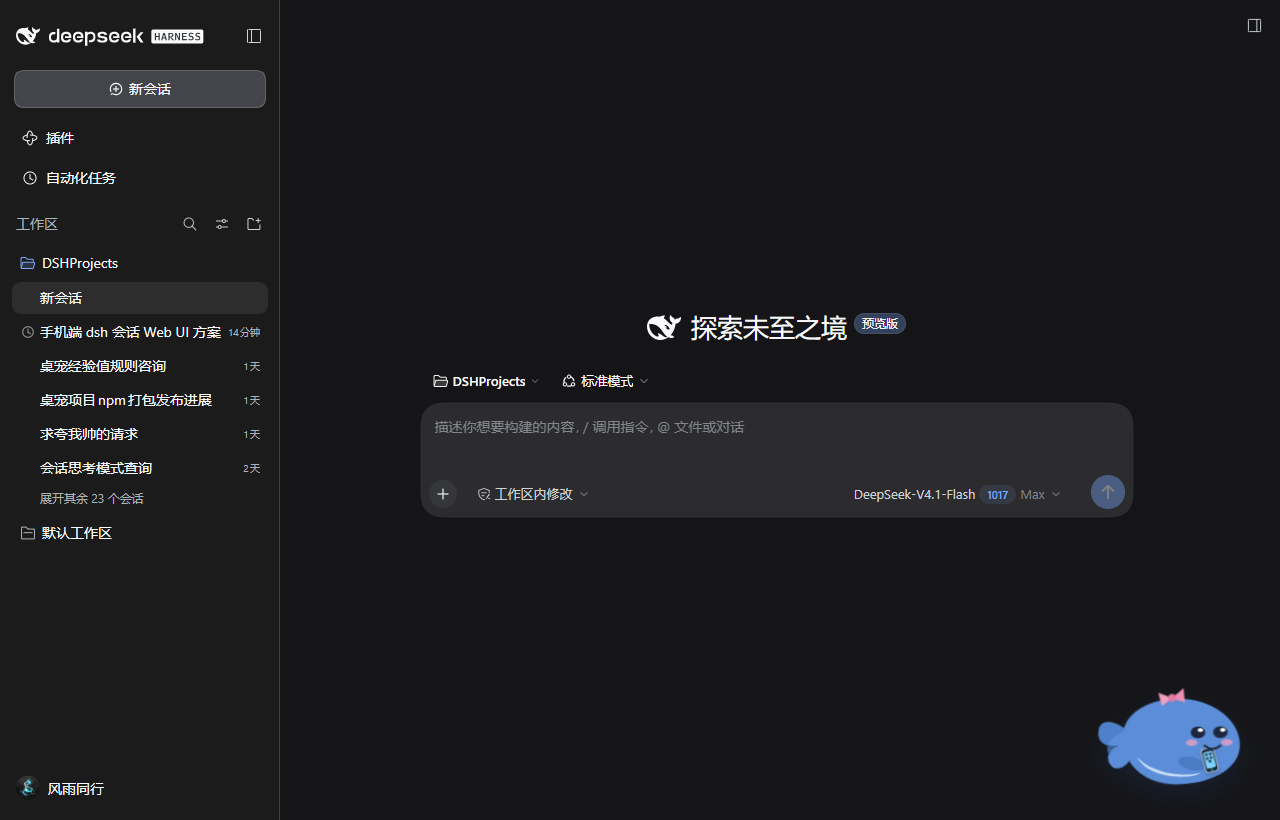Click the HARNESS label beside the logo
This screenshot has height=820, width=1280.
point(177,37)
